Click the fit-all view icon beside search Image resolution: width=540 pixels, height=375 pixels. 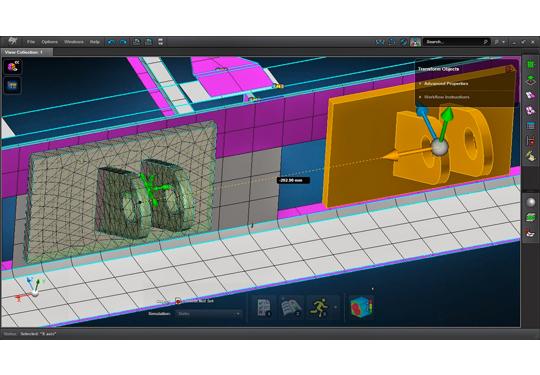coord(380,42)
